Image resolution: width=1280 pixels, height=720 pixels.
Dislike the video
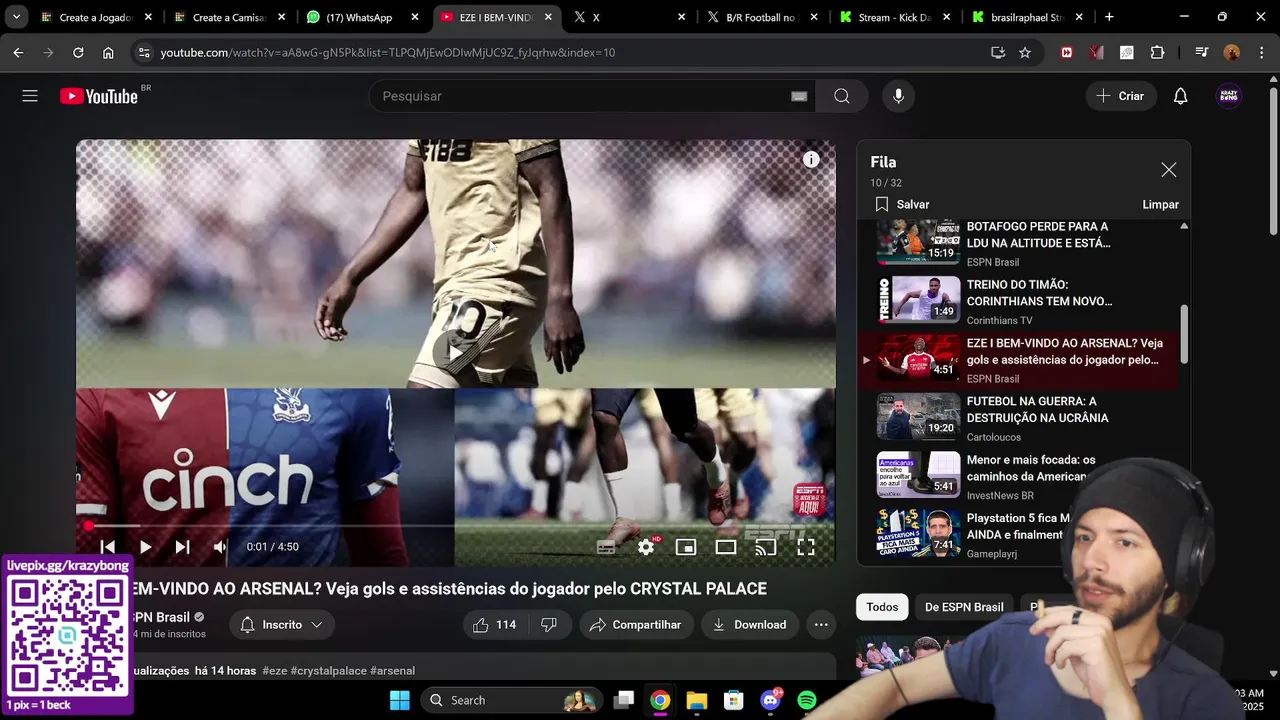click(549, 625)
